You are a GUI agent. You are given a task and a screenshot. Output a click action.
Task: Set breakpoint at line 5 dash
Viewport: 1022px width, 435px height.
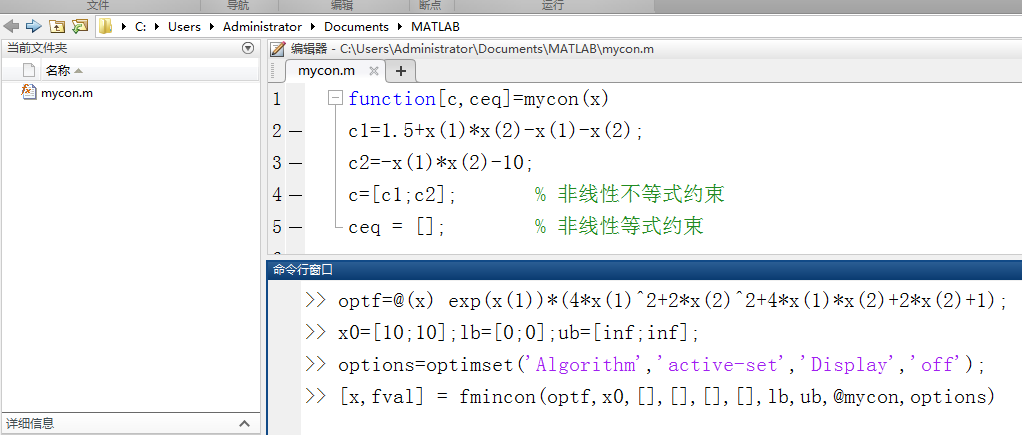point(295,228)
